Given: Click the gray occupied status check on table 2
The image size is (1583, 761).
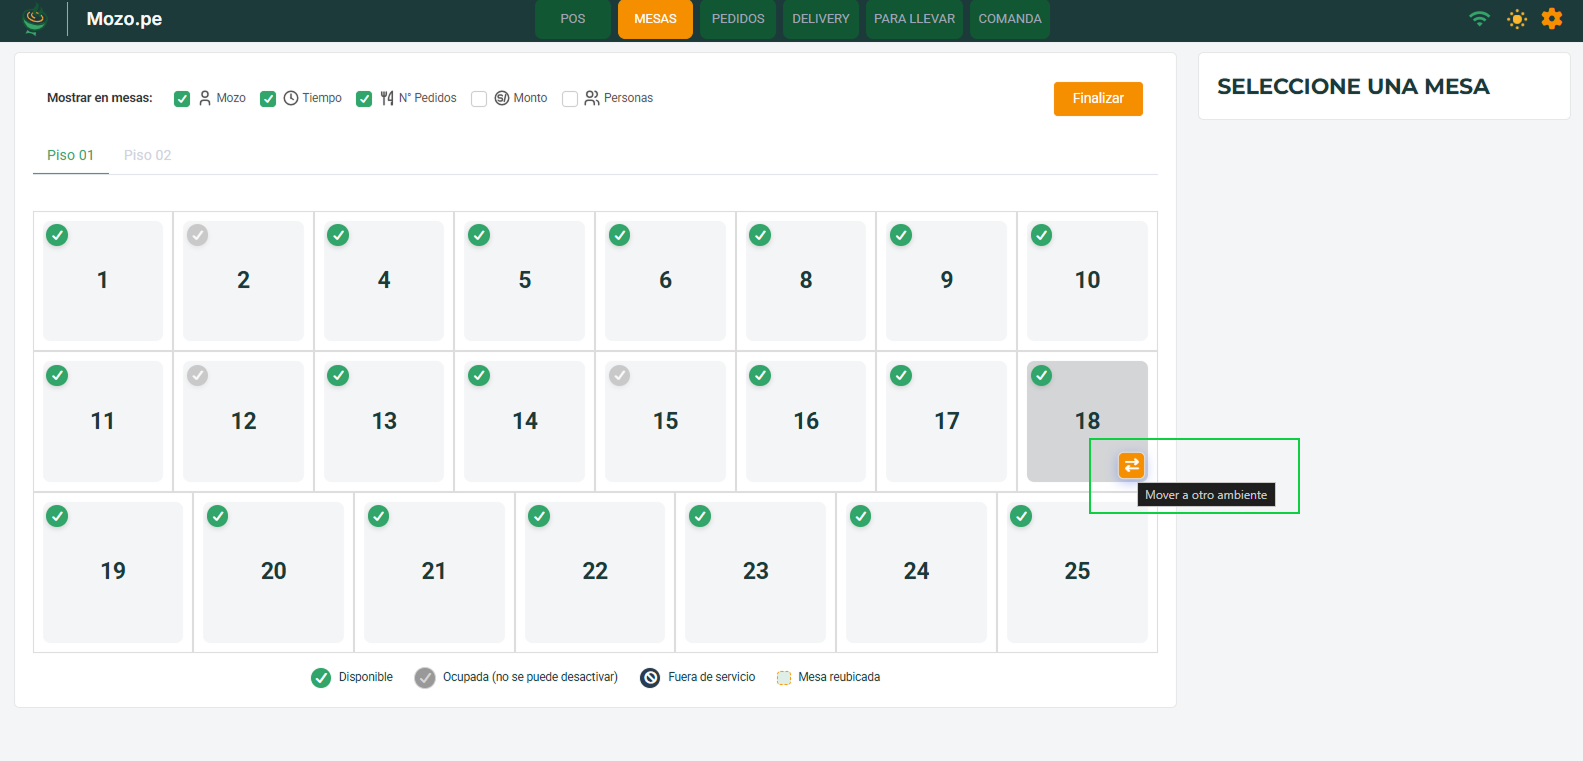Looking at the screenshot, I should (x=198, y=235).
